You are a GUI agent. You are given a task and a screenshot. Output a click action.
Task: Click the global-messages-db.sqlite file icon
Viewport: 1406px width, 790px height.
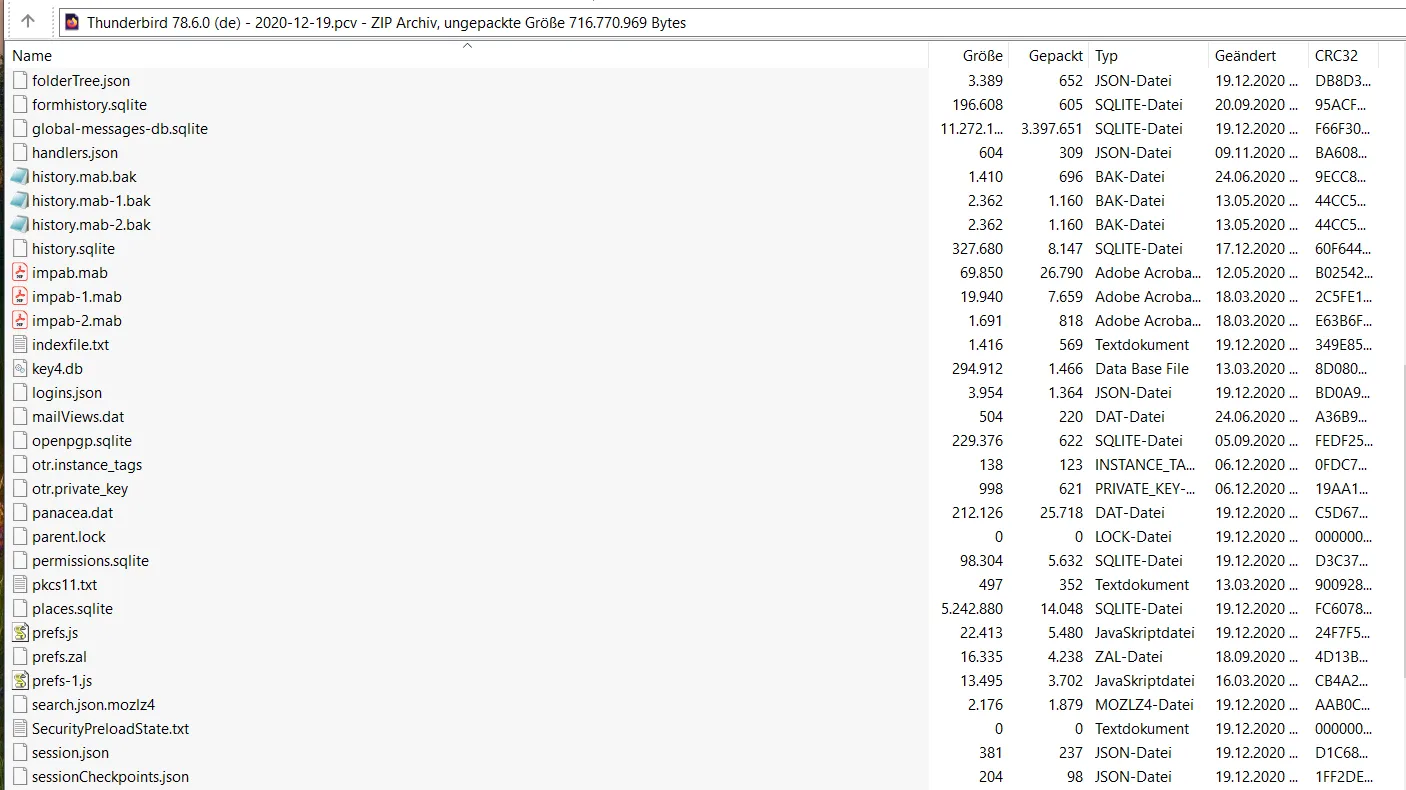(x=20, y=128)
